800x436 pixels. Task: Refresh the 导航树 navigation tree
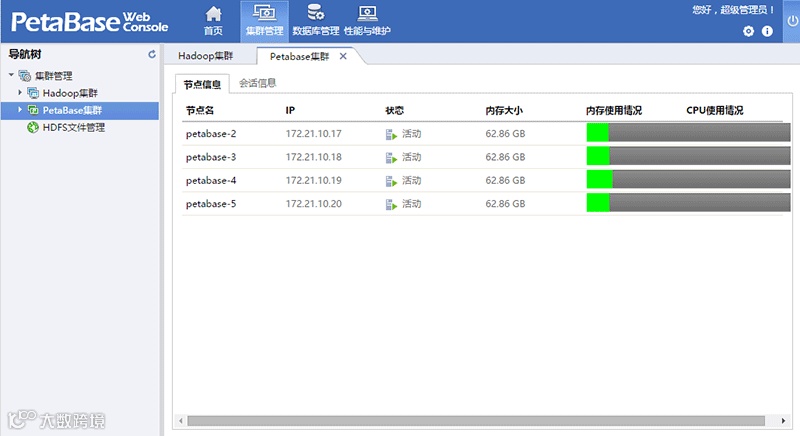point(152,54)
